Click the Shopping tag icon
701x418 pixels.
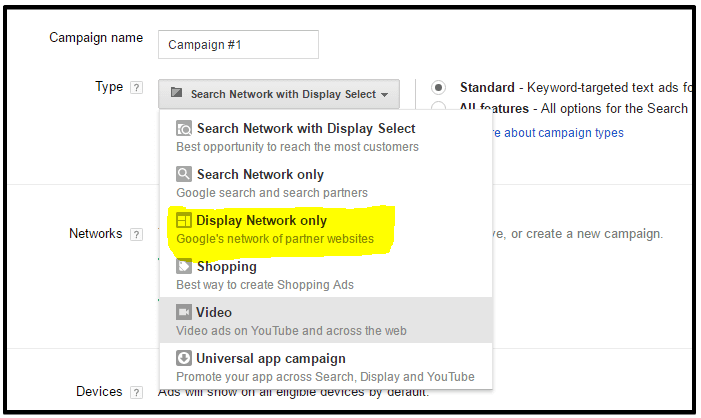tap(184, 266)
